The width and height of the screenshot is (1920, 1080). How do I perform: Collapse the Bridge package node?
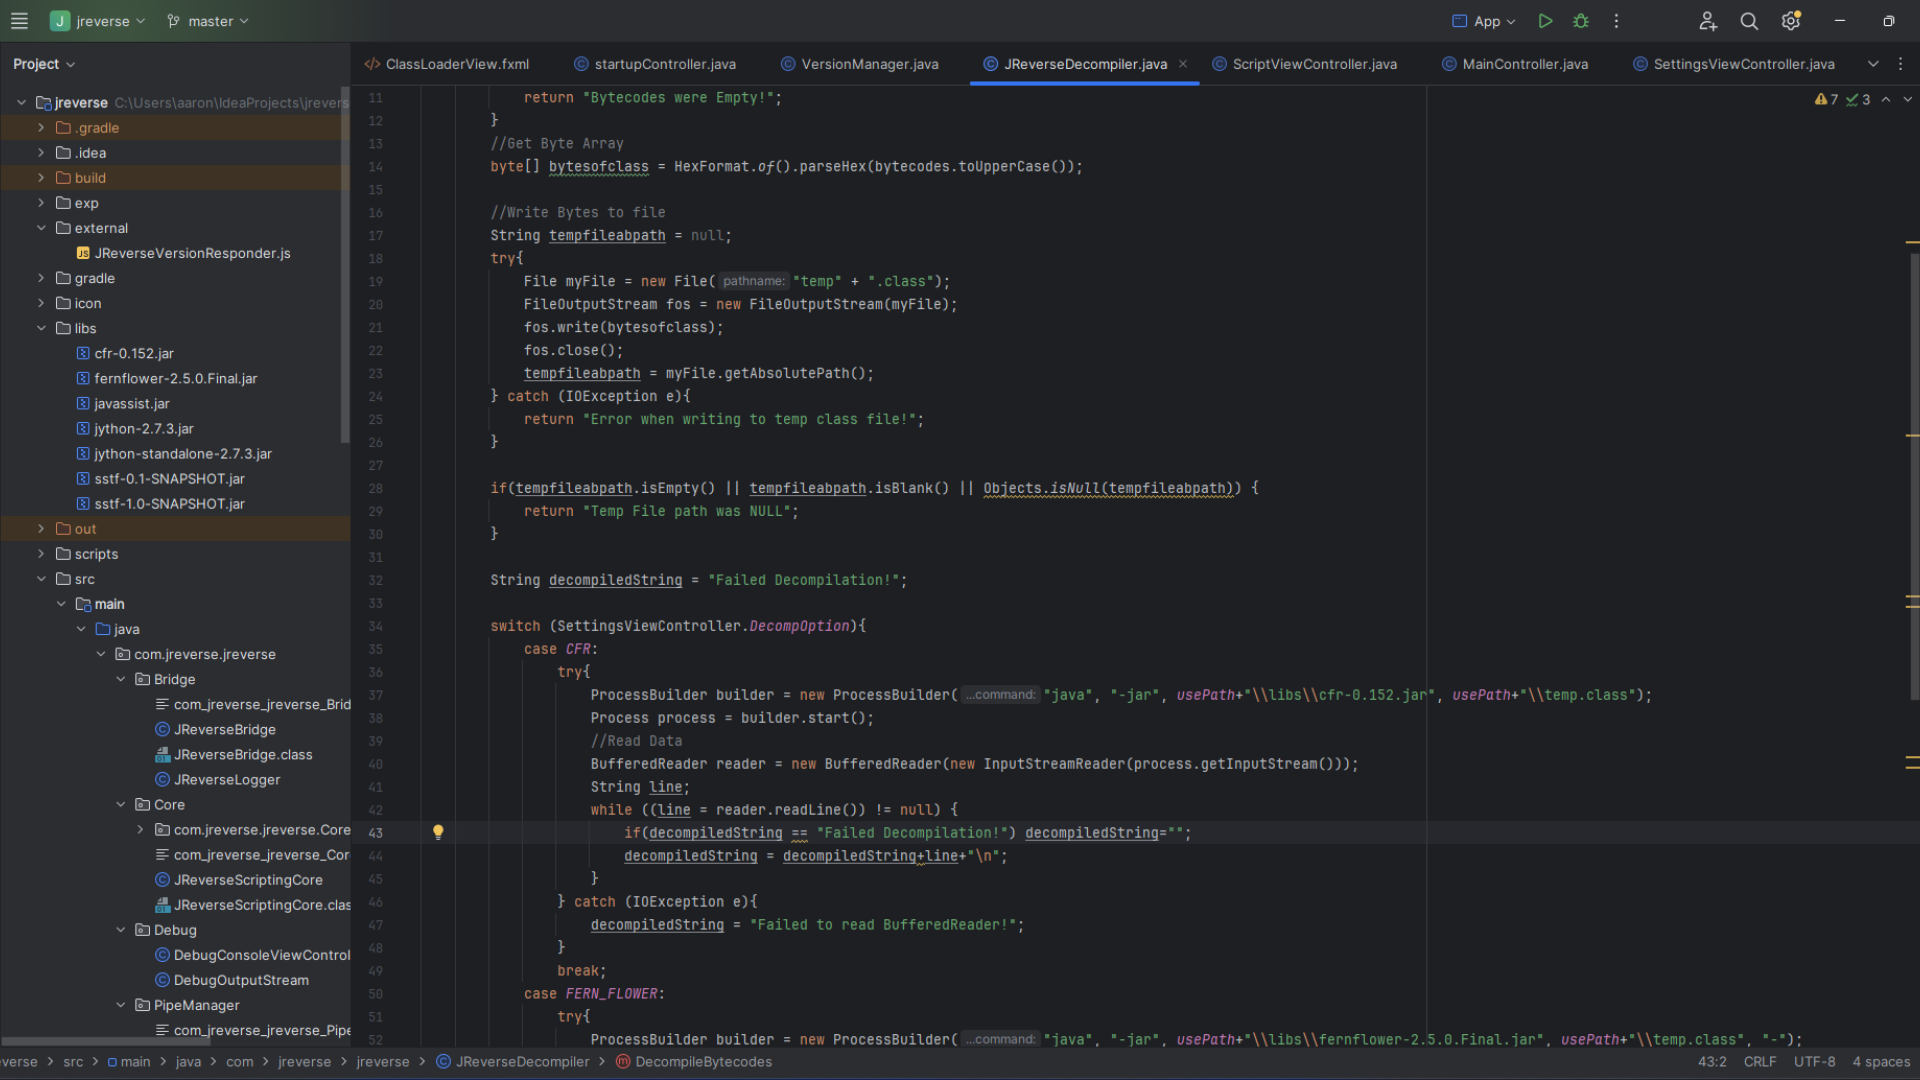pos(121,679)
